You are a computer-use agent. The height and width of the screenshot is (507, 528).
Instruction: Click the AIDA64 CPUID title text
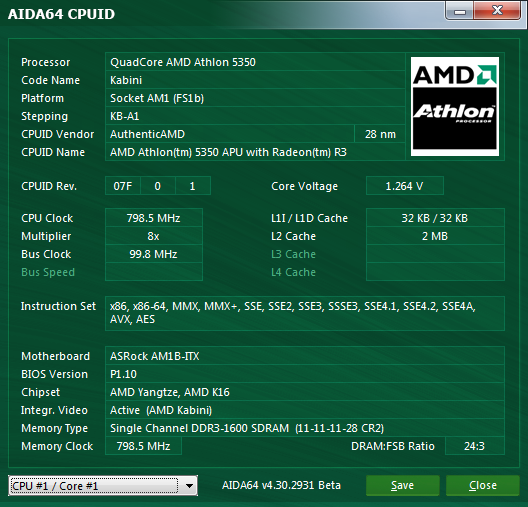[x=61, y=14]
